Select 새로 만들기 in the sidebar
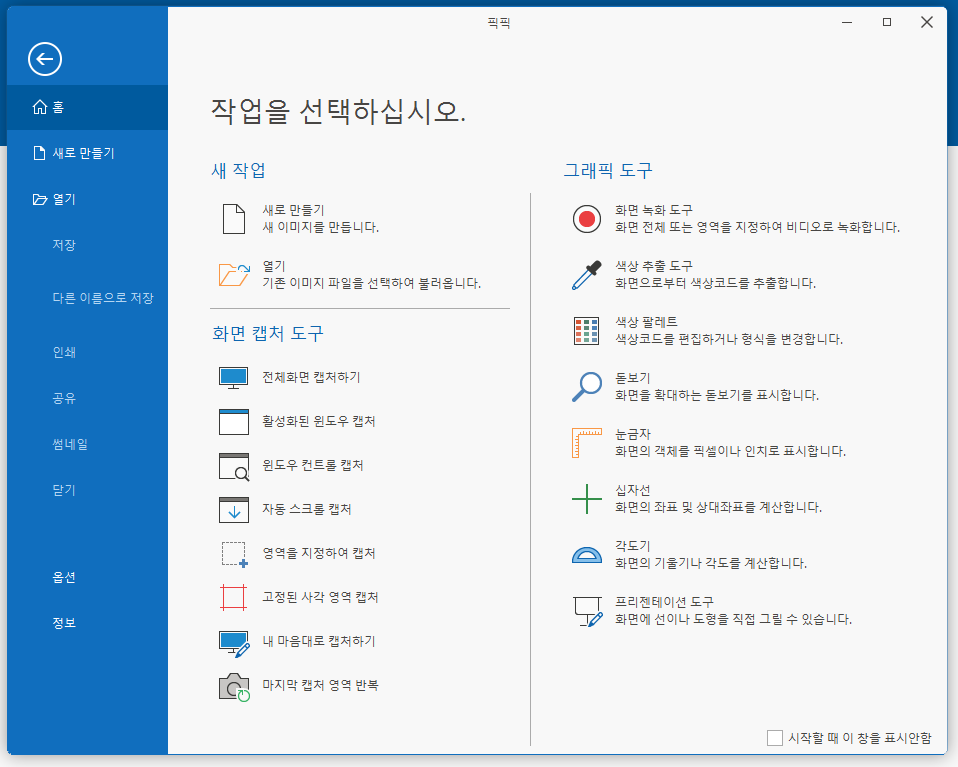Viewport: 958px width, 767px height. [x=87, y=153]
